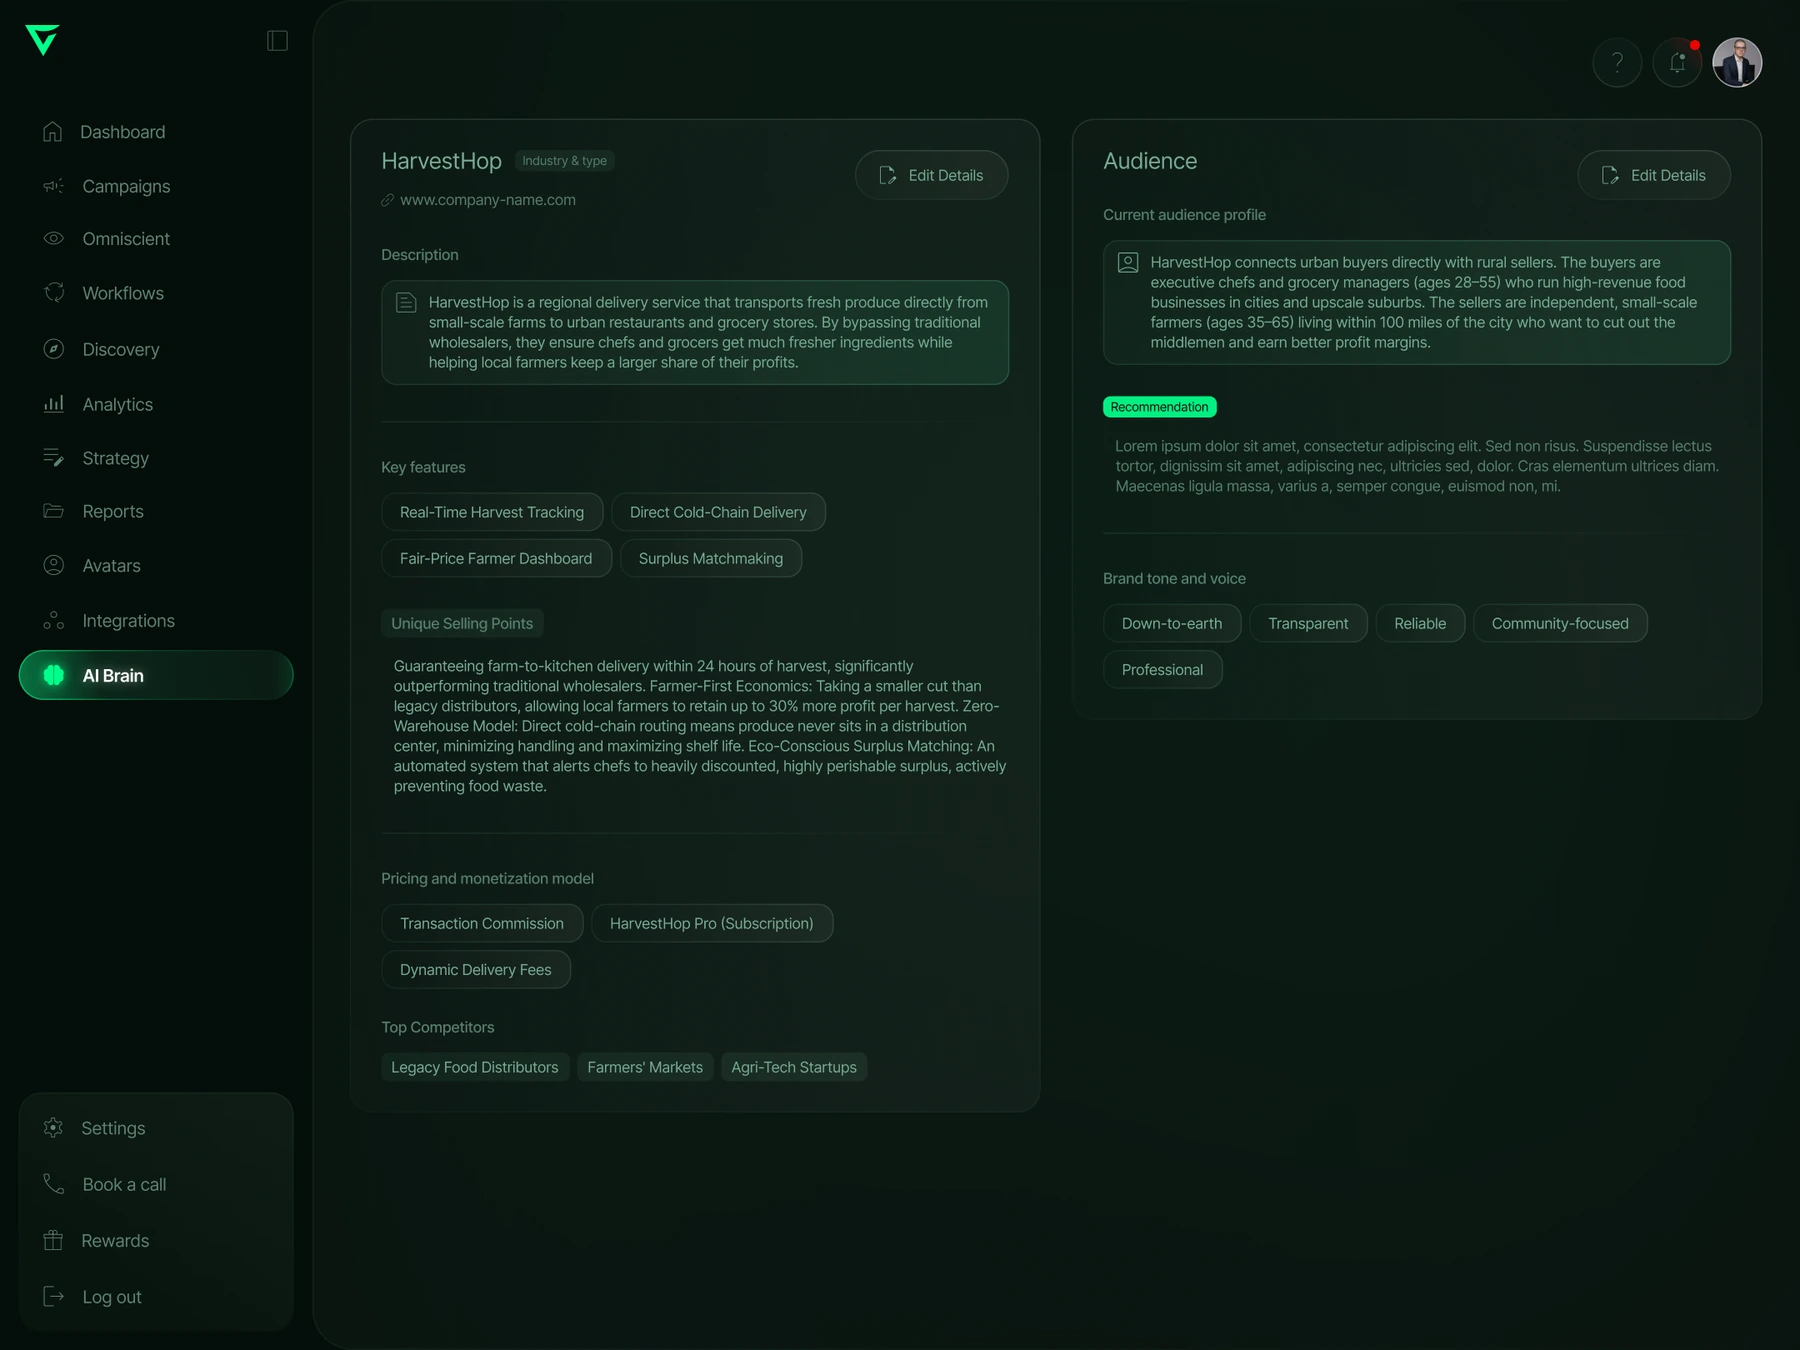
Task: Click the Surplus Matchmaking chip
Action: click(711, 558)
